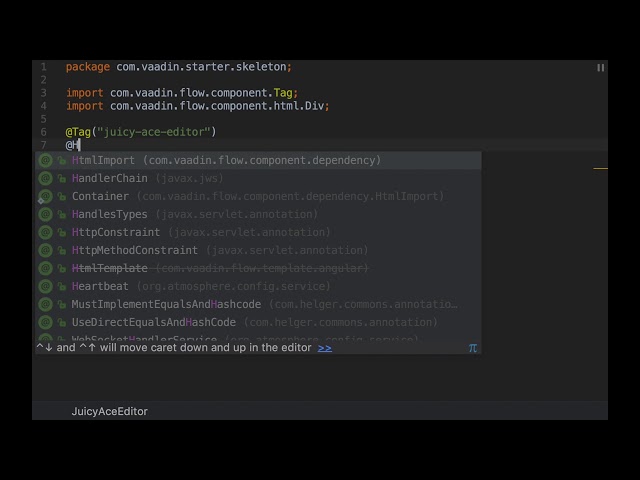640x480 pixels.
Task: Click annotation icon beside HandlesTypes
Action: pyautogui.click(x=45, y=214)
